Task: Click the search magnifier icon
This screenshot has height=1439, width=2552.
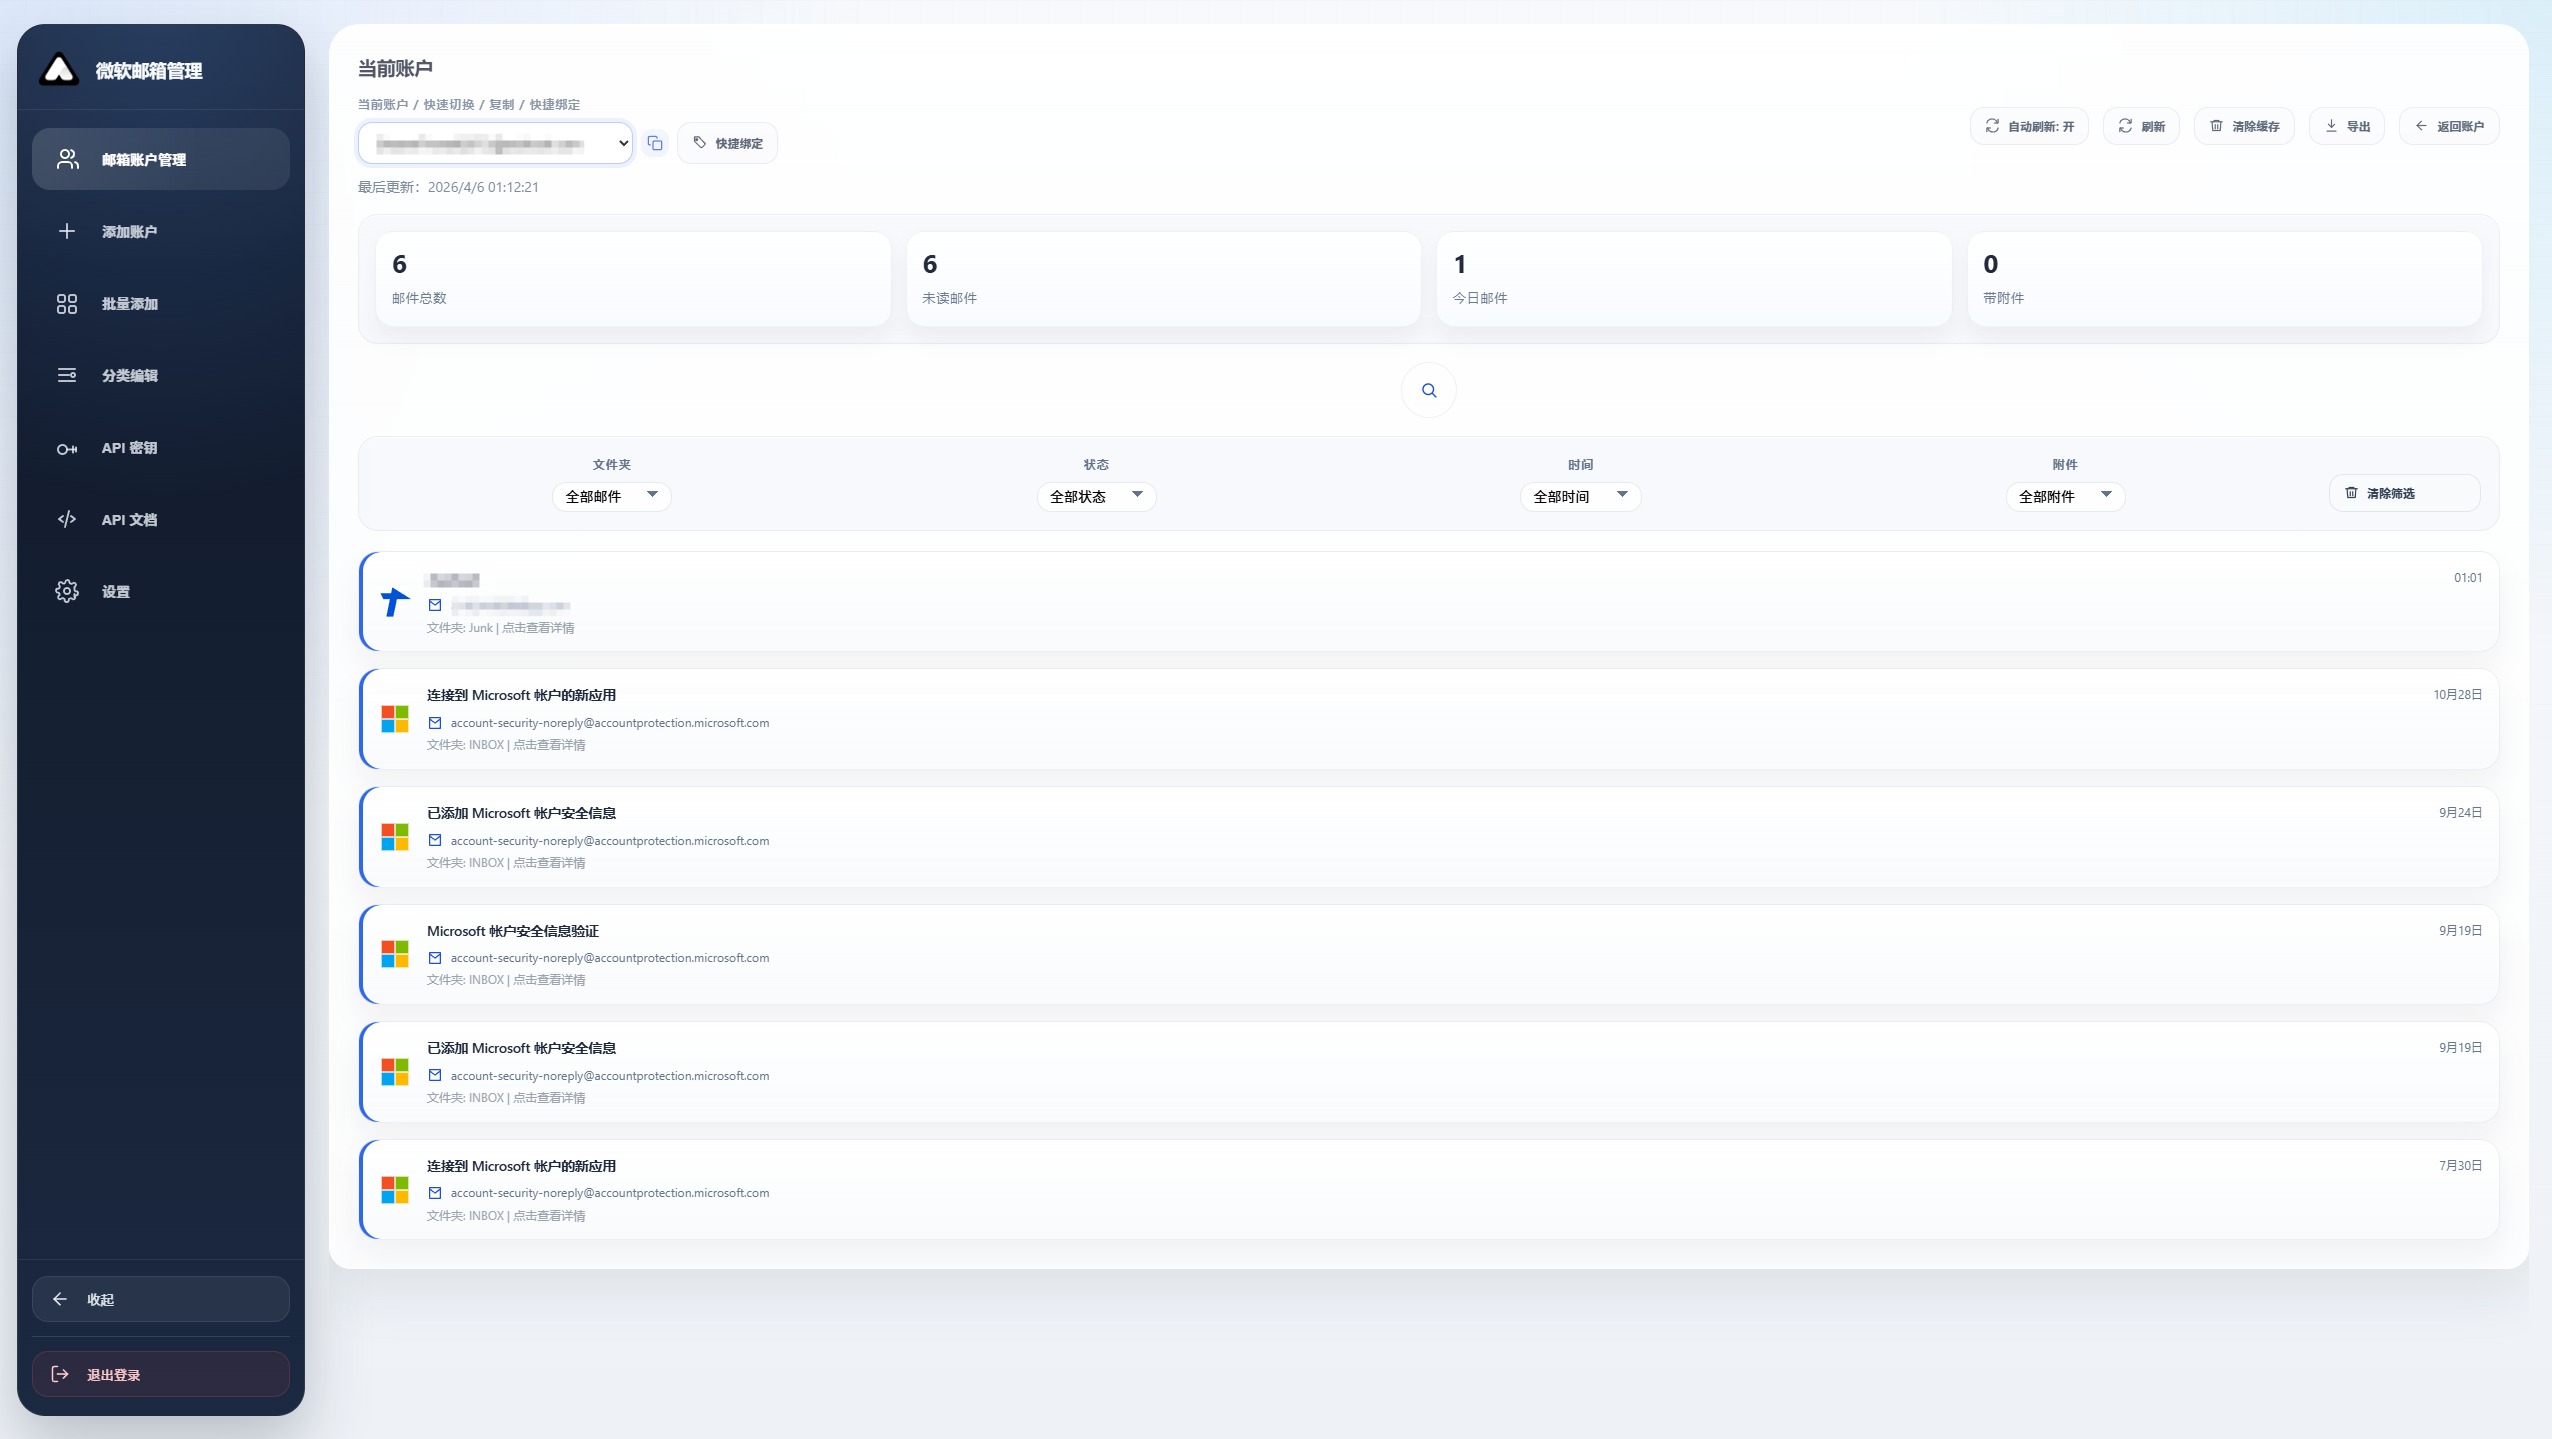Action: [1428, 391]
